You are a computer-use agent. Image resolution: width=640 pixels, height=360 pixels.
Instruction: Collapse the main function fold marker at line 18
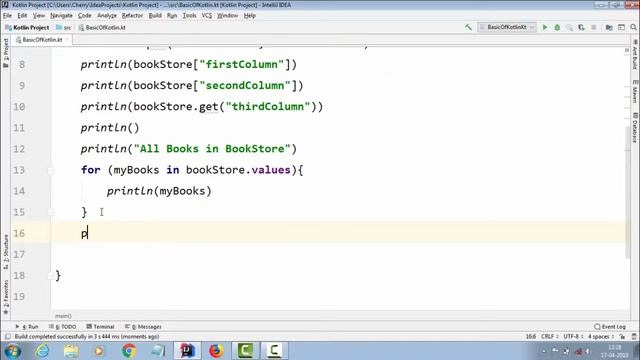51,276
